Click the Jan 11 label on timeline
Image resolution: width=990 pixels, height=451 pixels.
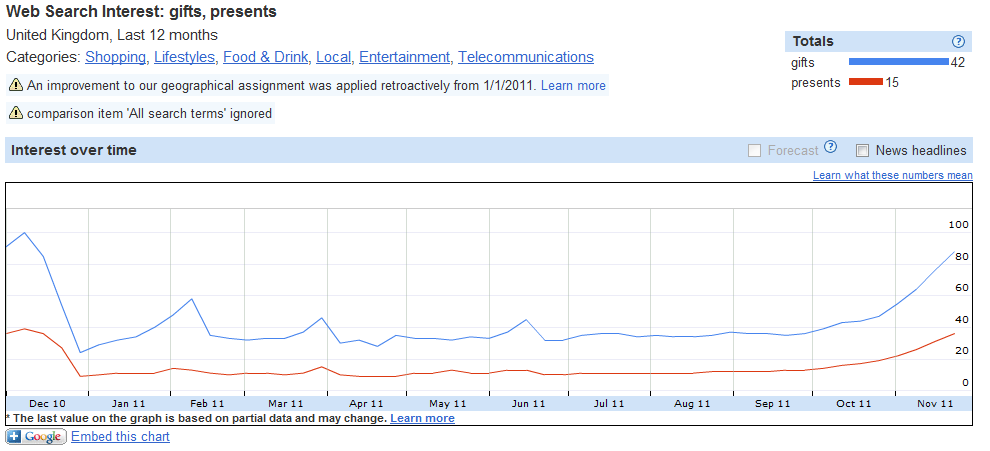pyautogui.click(x=128, y=404)
